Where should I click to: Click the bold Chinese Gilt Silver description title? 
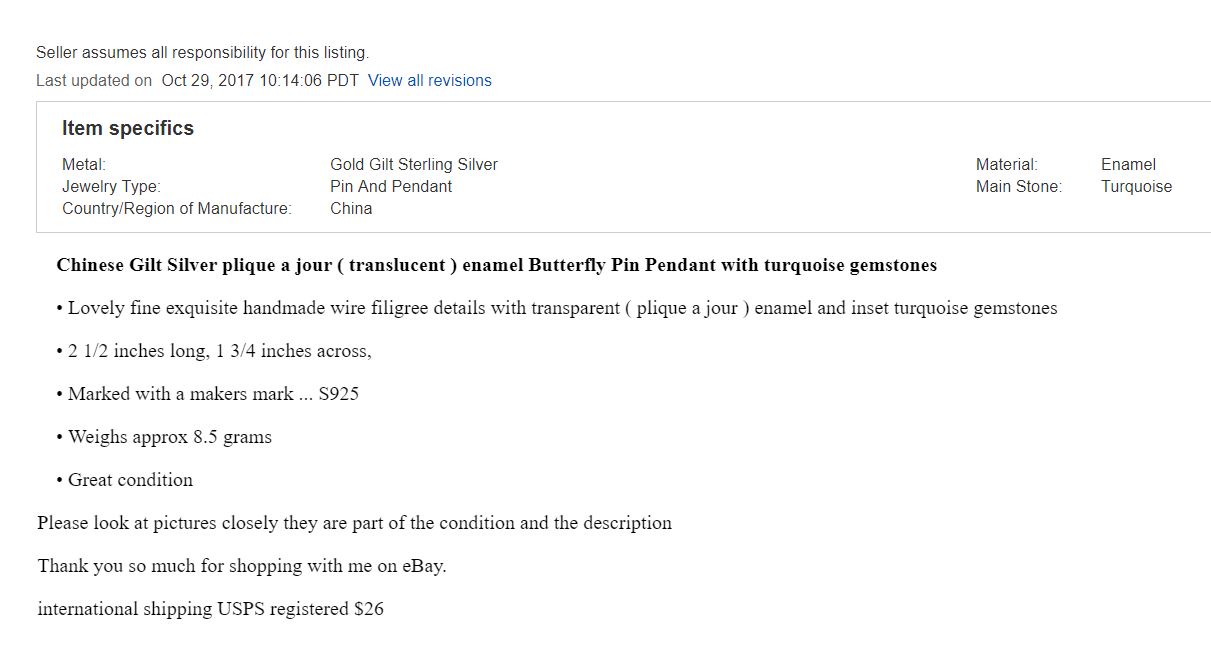coord(496,266)
